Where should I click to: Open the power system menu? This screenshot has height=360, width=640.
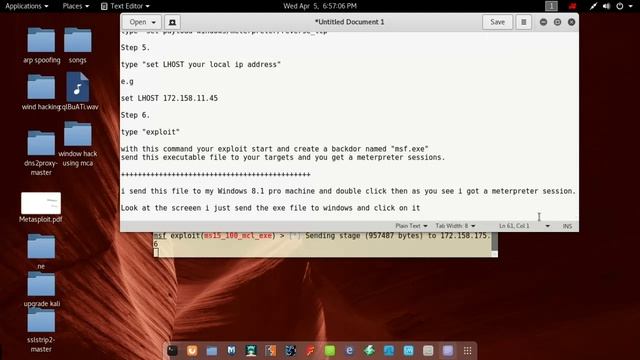pos(624,6)
